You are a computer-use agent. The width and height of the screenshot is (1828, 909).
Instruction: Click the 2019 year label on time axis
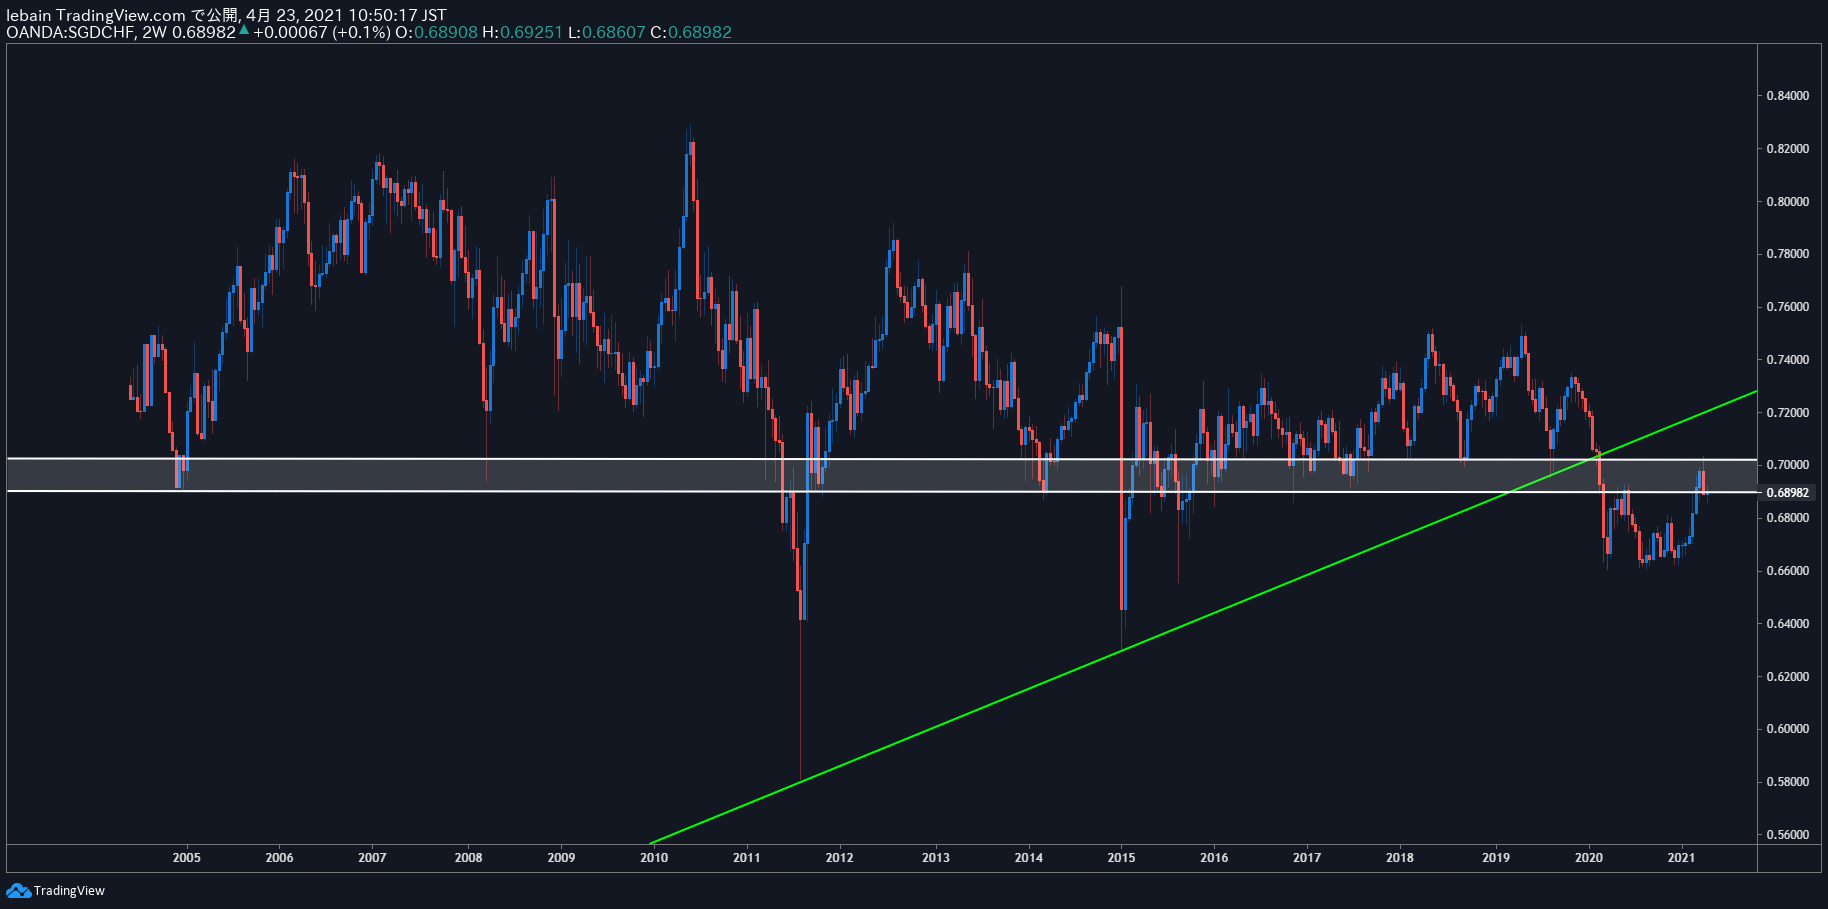coord(1496,857)
